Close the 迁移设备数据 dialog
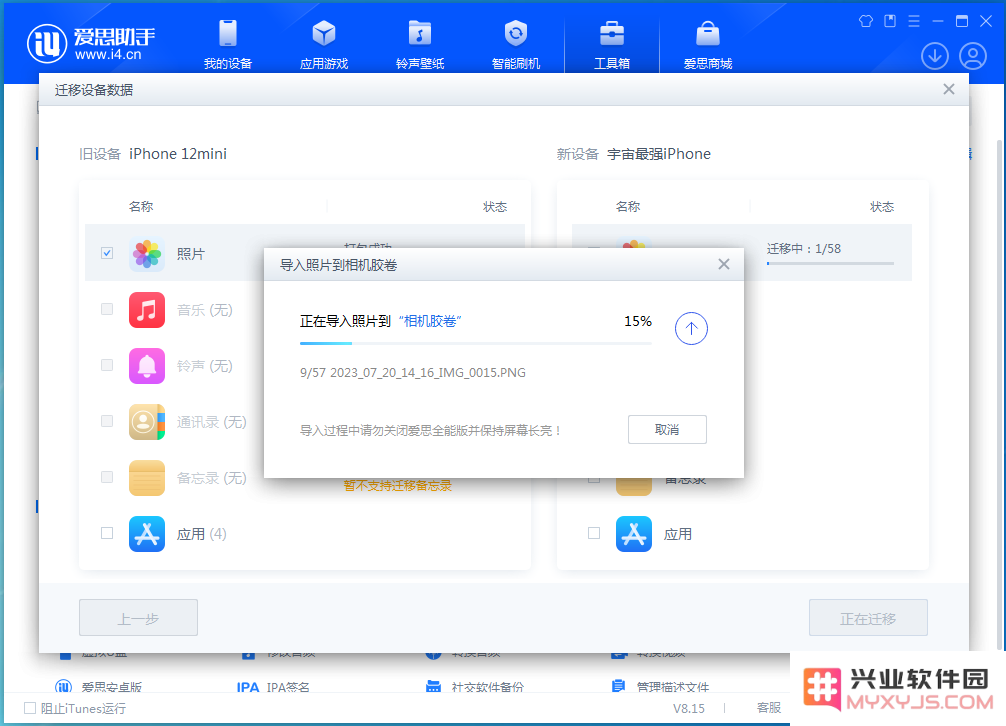 click(949, 89)
